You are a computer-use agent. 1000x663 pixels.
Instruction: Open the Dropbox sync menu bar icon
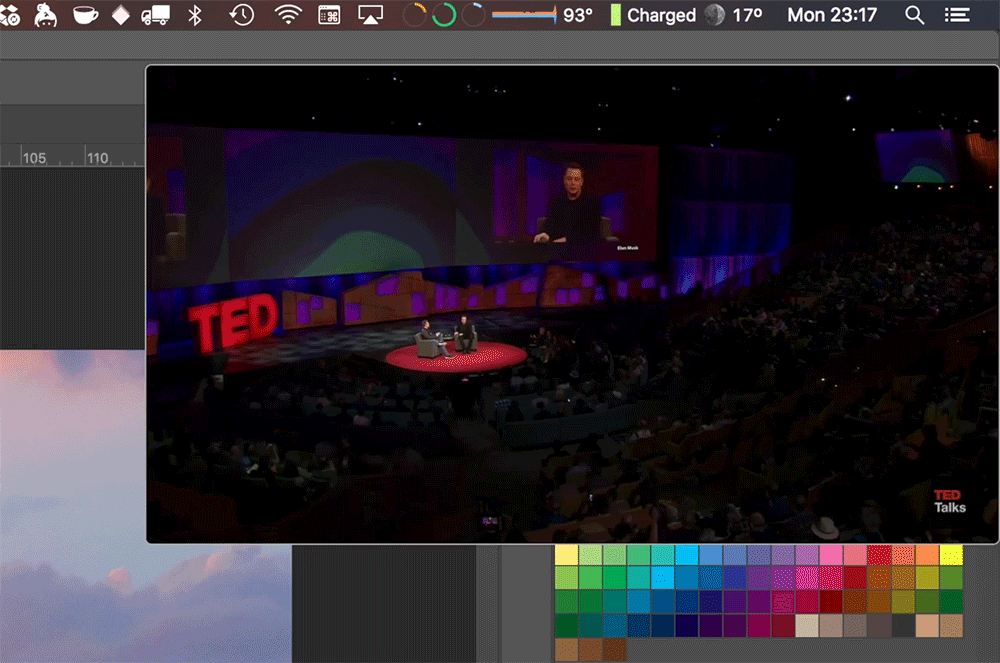tap(9, 15)
